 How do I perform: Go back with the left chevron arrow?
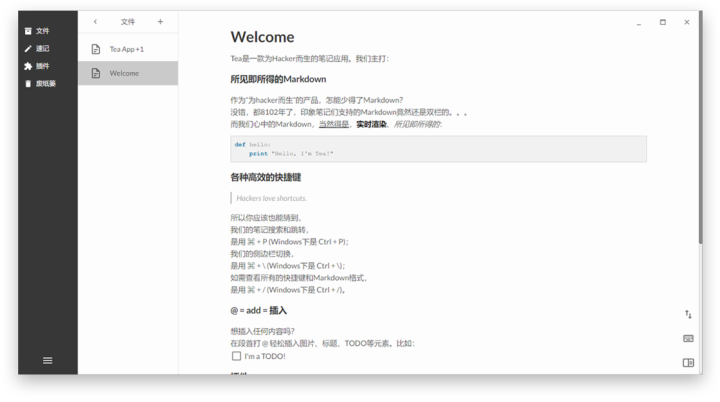coord(95,22)
